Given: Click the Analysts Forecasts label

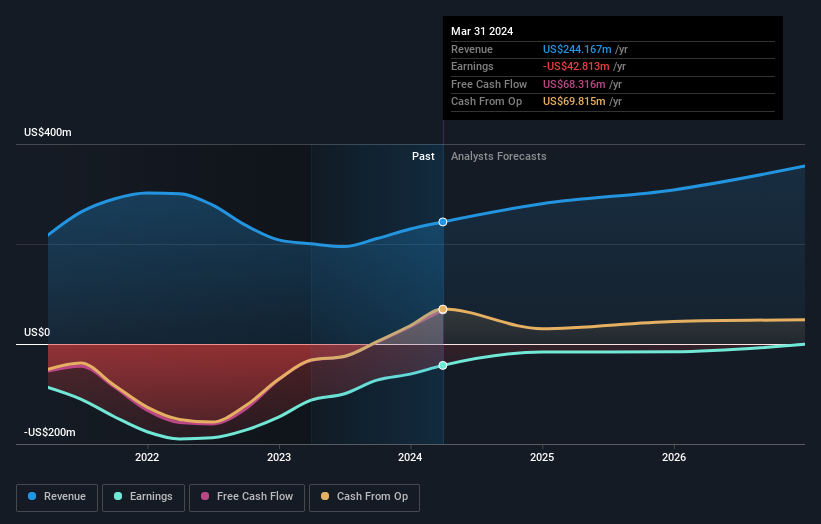Looking at the screenshot, I should point(498,157).
